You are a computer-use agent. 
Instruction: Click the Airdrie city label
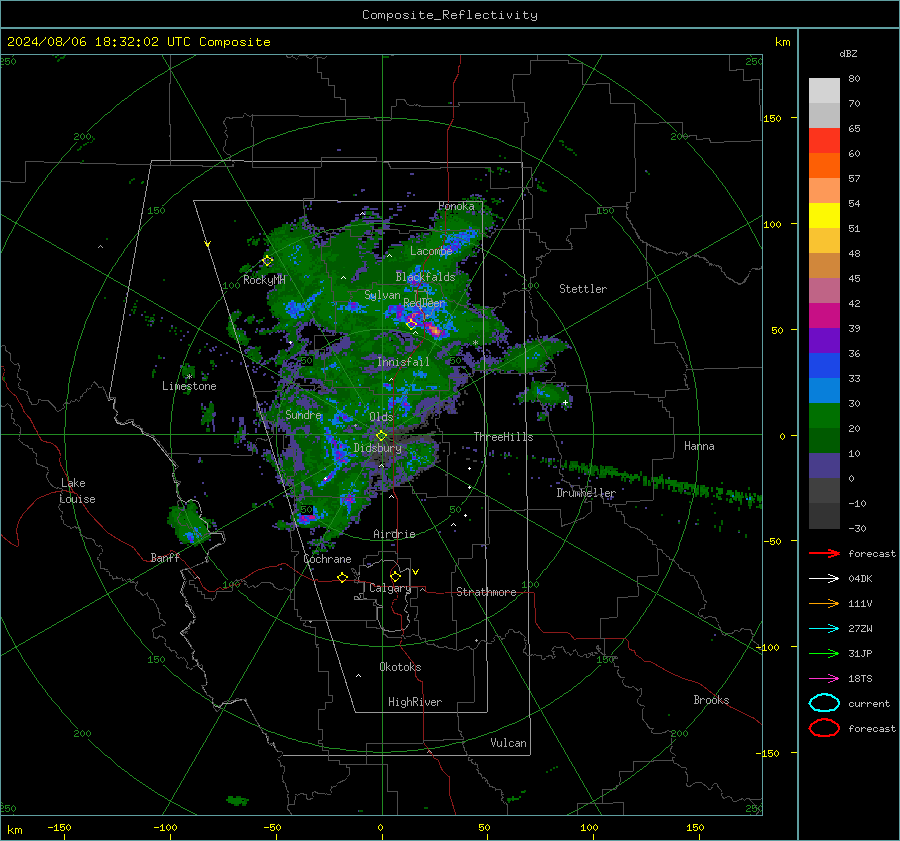394,534
